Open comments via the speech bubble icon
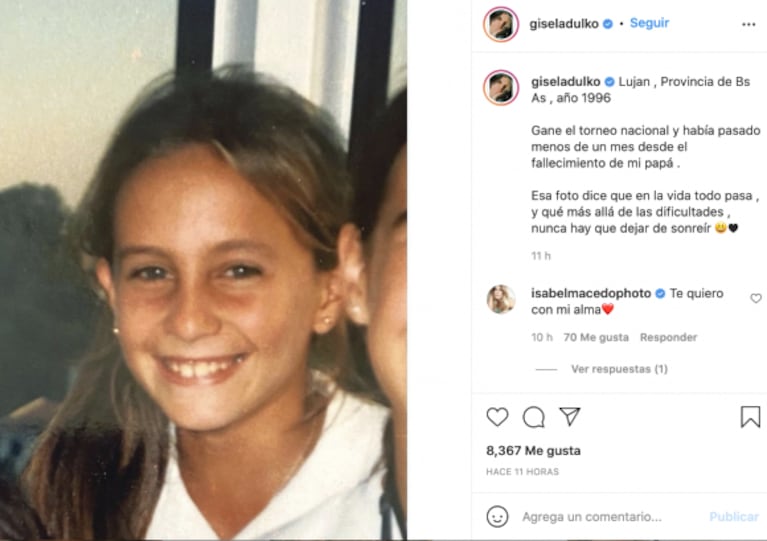This screenshot has width=767, height=541. (533, 417)
